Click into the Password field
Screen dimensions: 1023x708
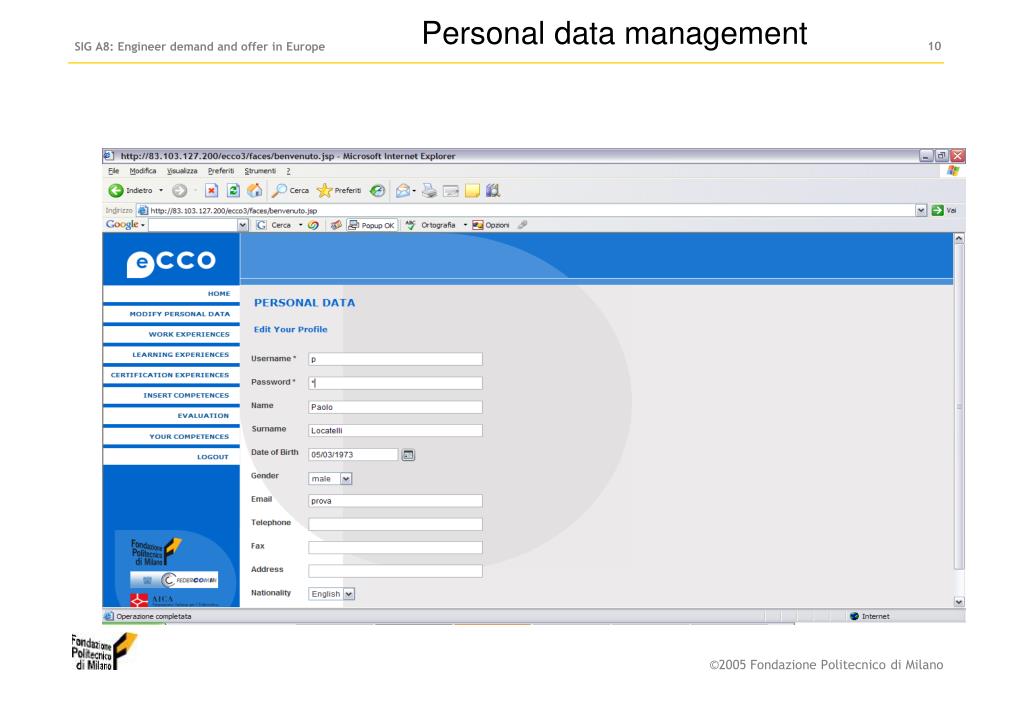point(395,383)
